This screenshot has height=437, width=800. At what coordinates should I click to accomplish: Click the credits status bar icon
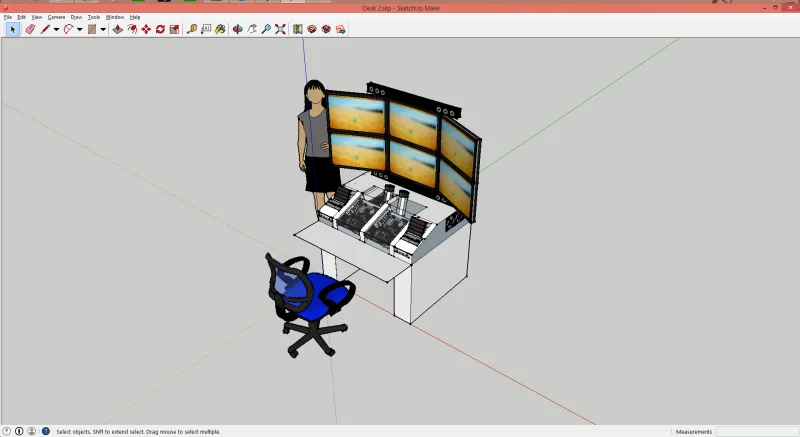[x=19, y=431]
